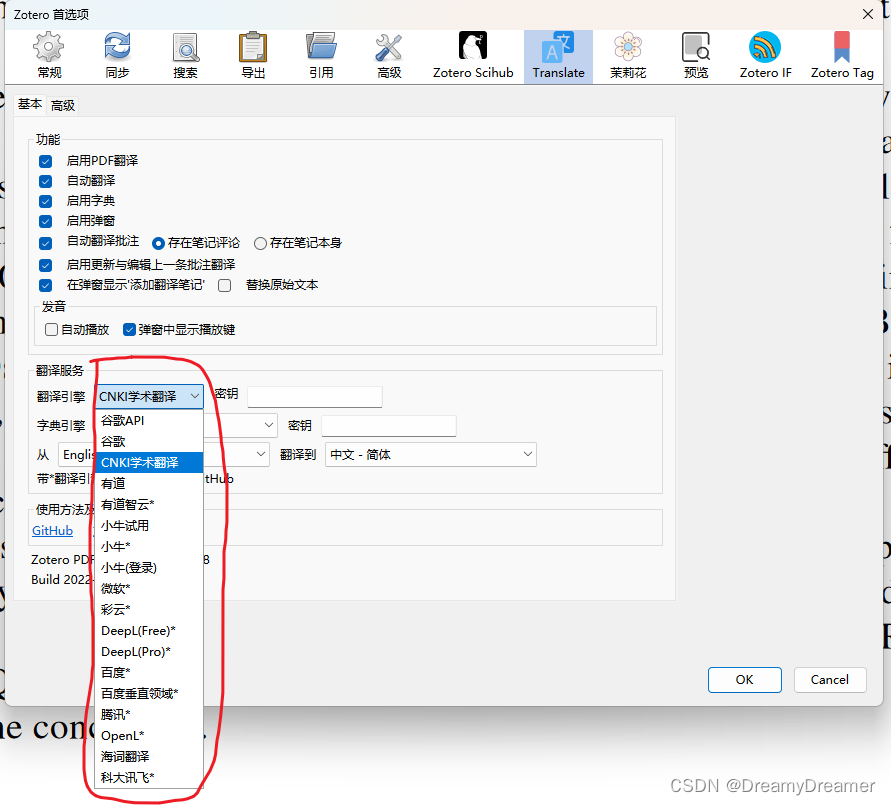Toggle the 启用字典 checkbox
891x805 pixels.
pyautogui.click(x=46, y=201)
